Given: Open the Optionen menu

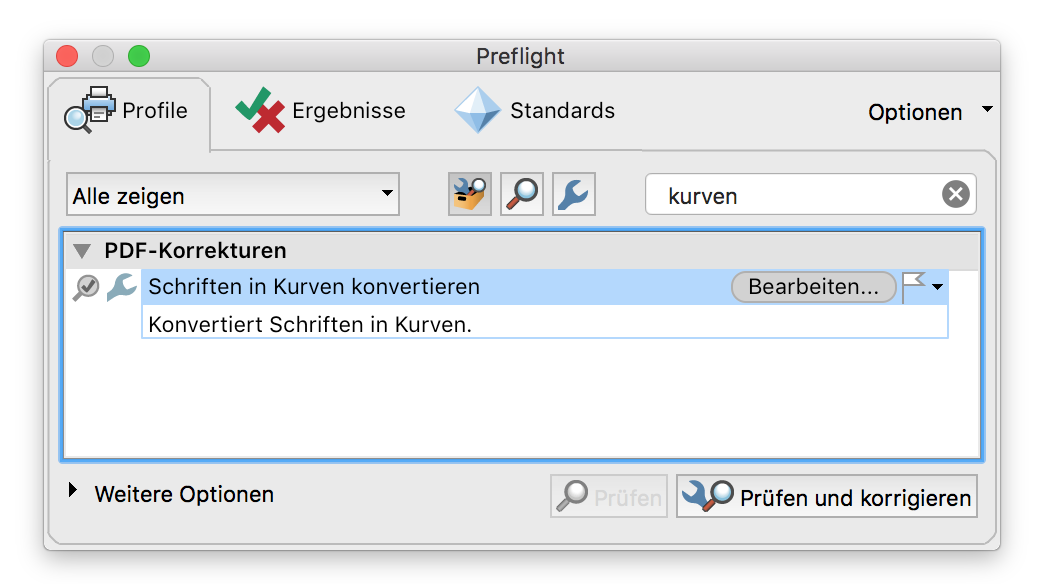Looking at the screenshot, I should [x=929, y=112].
